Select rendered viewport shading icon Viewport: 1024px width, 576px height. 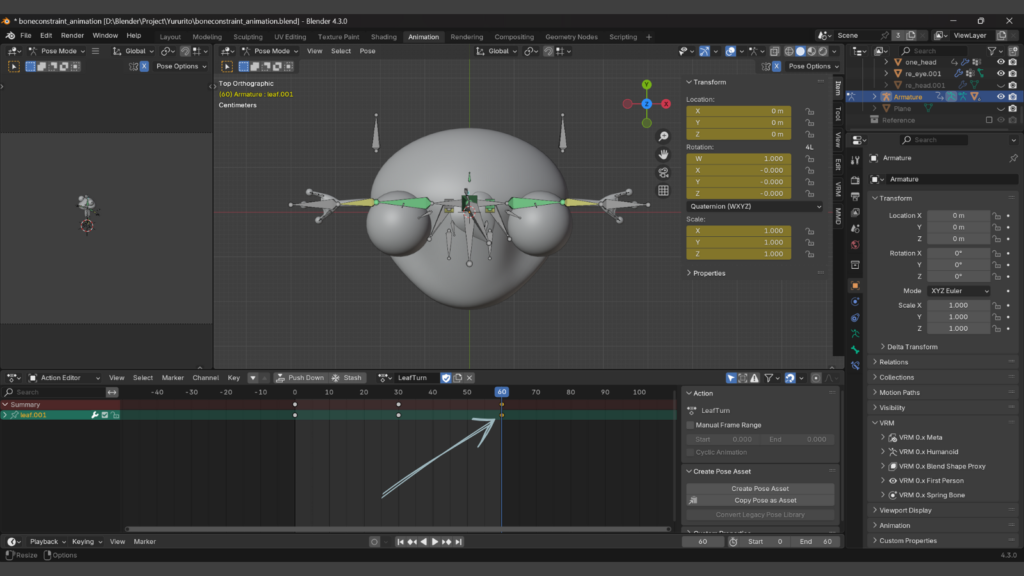pos(822,51)
